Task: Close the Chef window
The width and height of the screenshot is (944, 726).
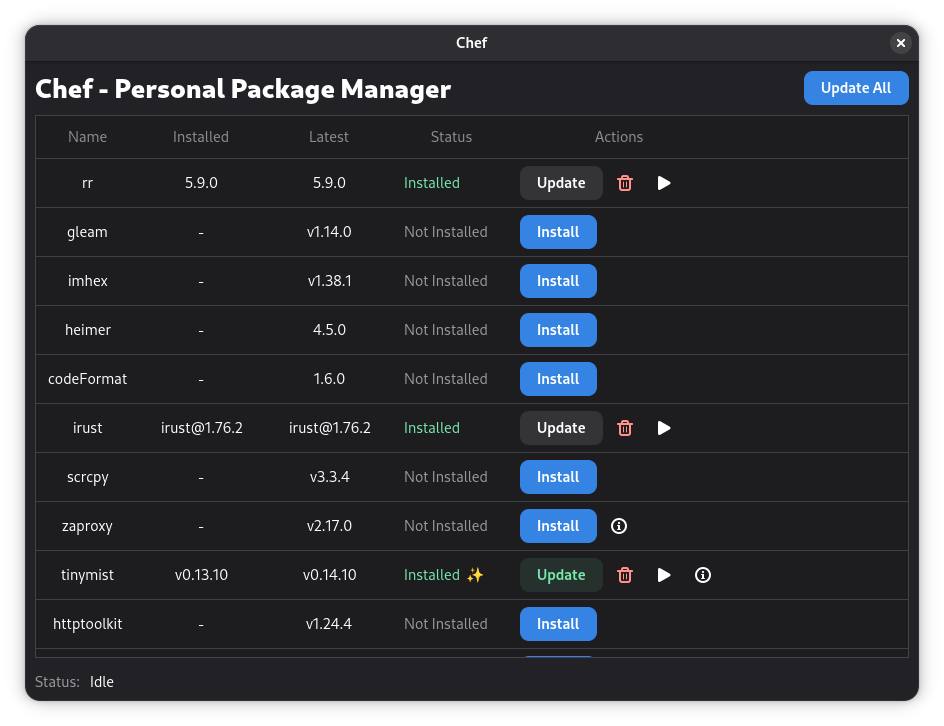Action: (901, 43)
